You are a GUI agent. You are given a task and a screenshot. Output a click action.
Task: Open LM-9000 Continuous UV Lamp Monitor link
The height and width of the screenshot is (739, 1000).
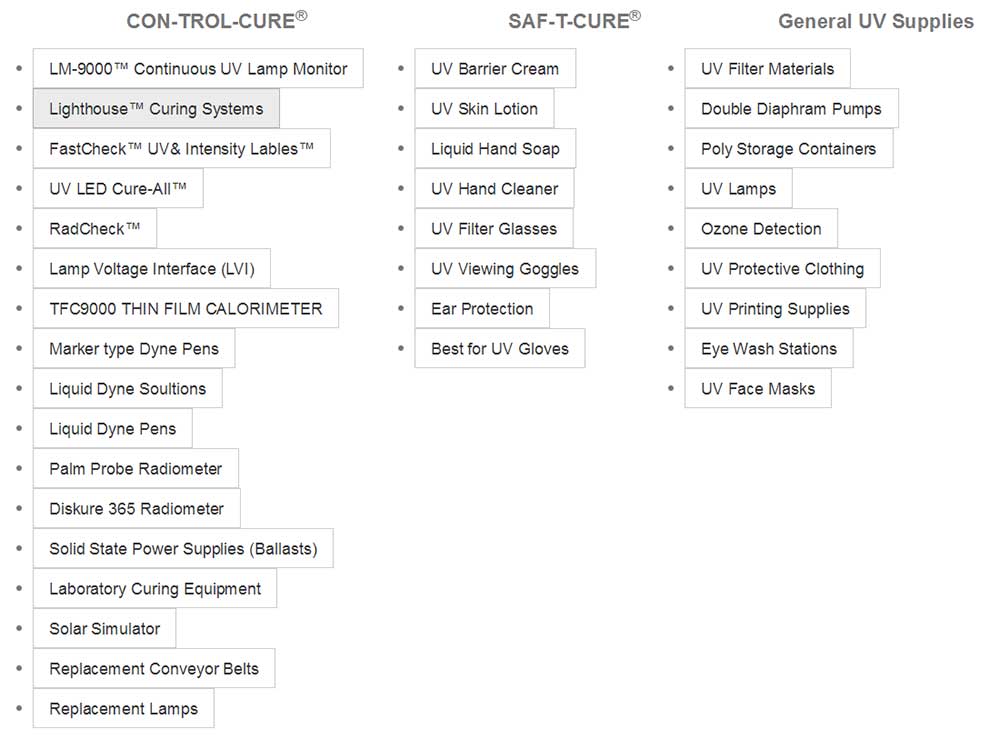tap(198, 68)
